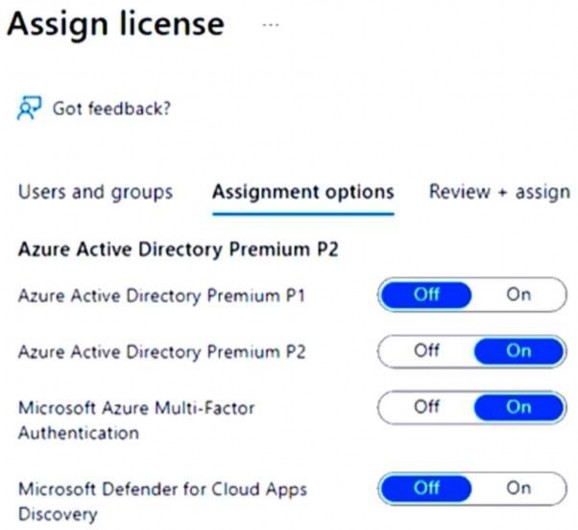Switch to the Users and groups tab

pyautogui.click(x=95, y=192)
